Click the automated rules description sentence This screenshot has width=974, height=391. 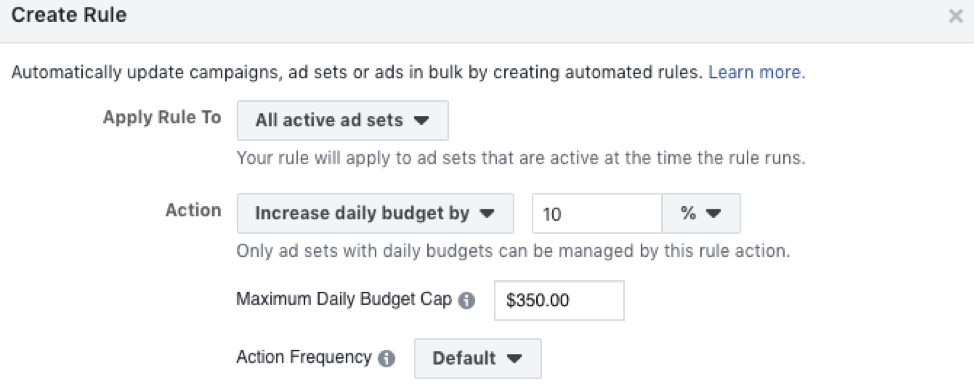(x=357, y=73)
